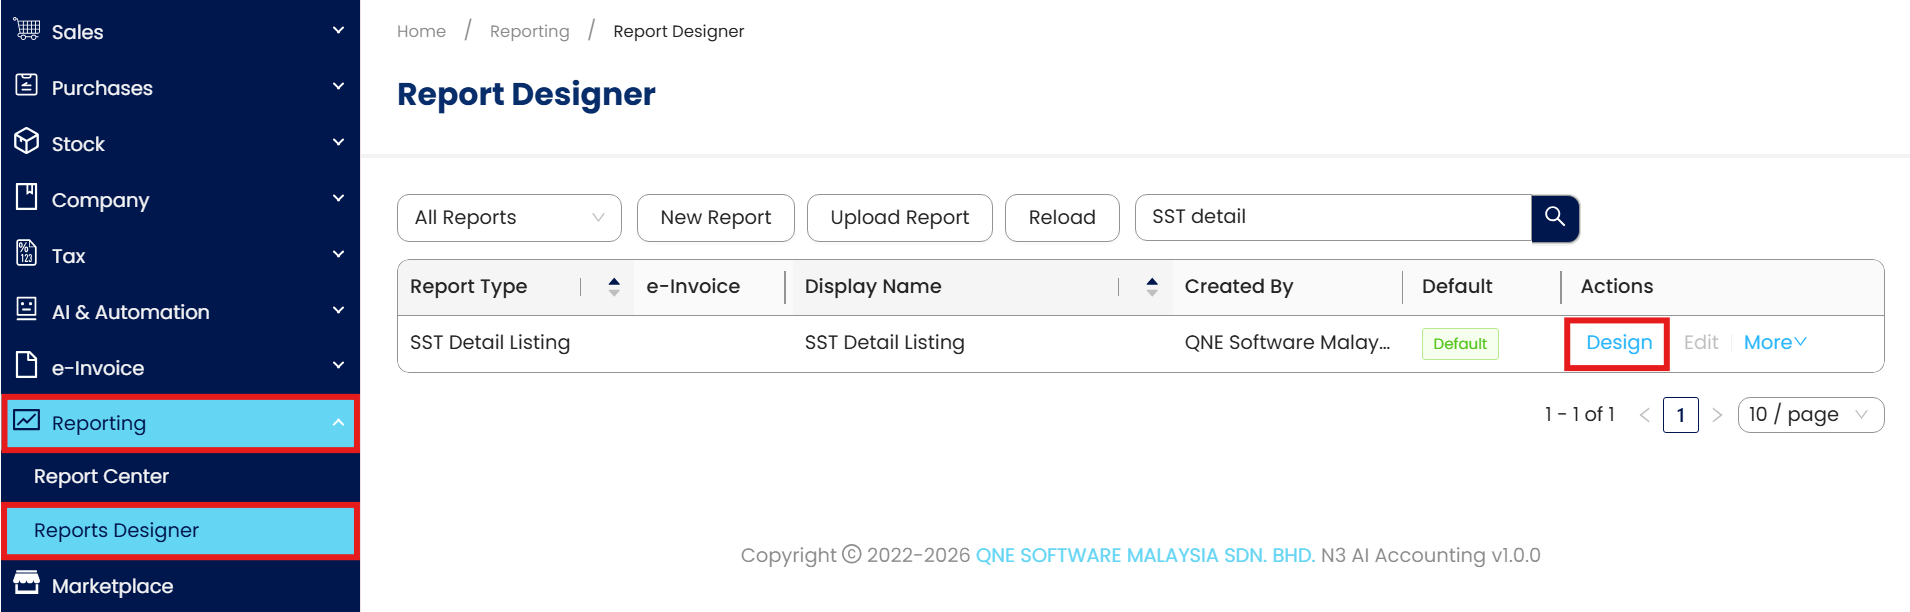
Task: Click the Upload Report button
Action: tap(899, 218)
